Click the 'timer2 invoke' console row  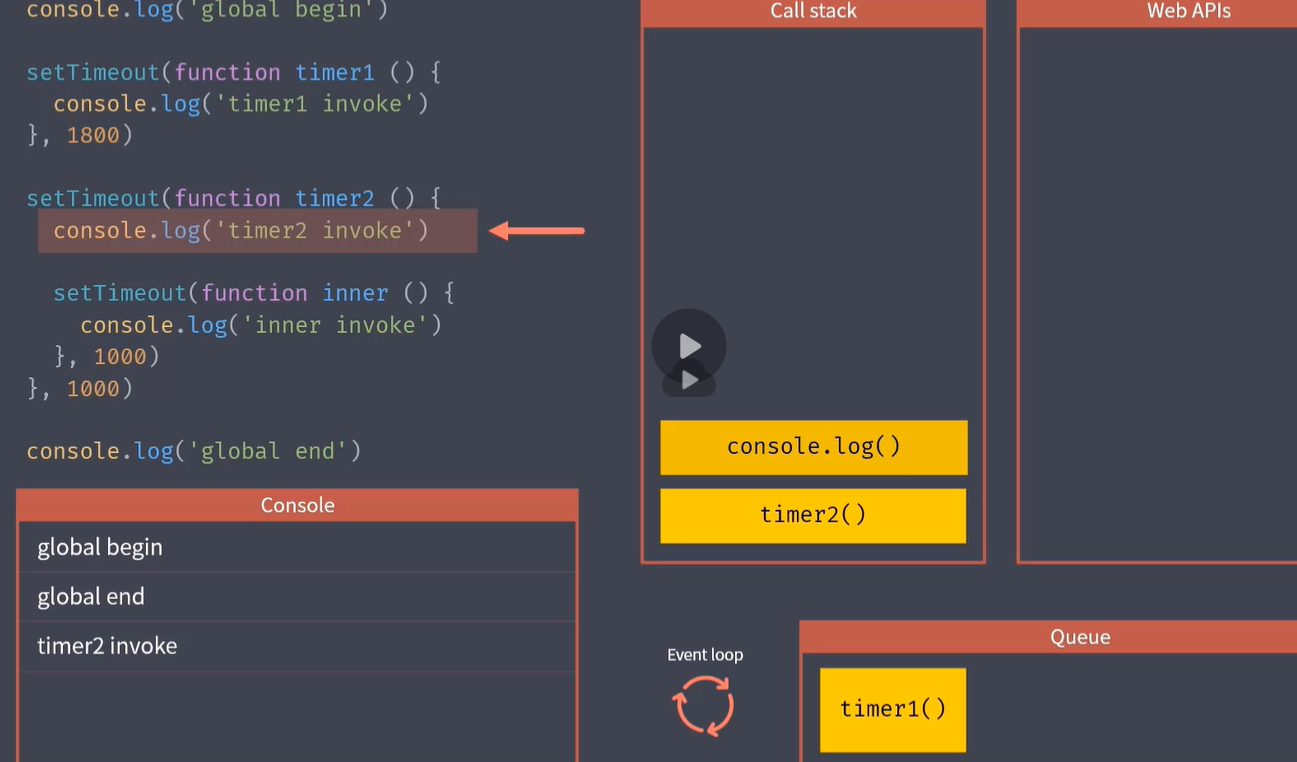click(x=297, y=646)
